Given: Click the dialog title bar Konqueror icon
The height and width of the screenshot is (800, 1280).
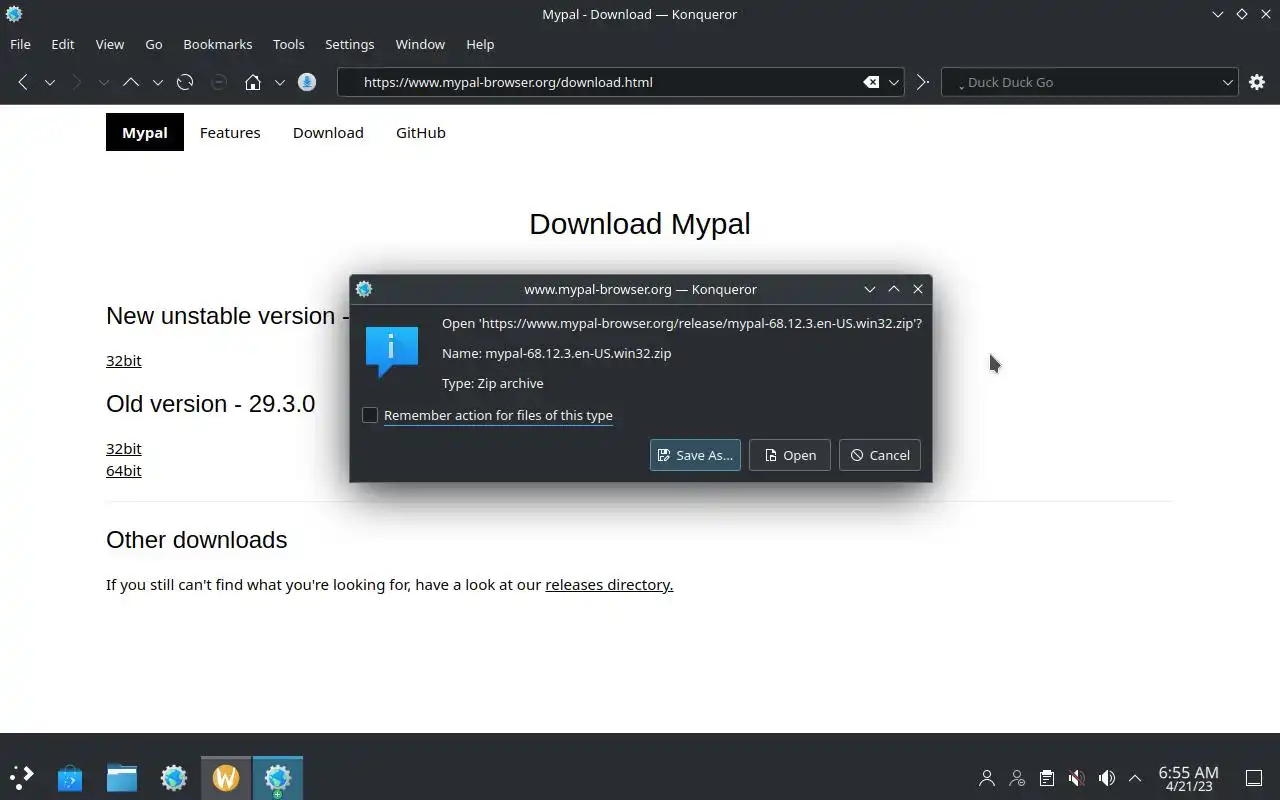Looking at the screenshot, I should pyautogui.click(x=364, y=289).
